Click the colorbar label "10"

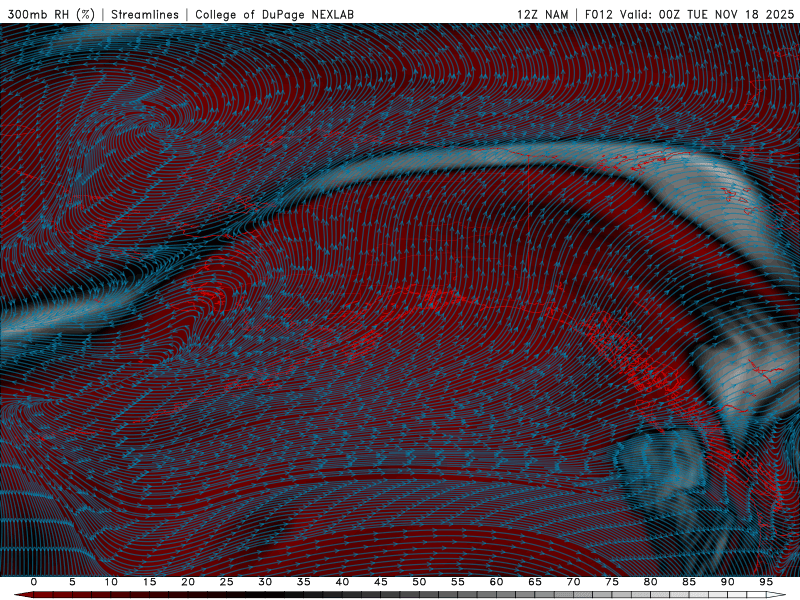(111, 582)
